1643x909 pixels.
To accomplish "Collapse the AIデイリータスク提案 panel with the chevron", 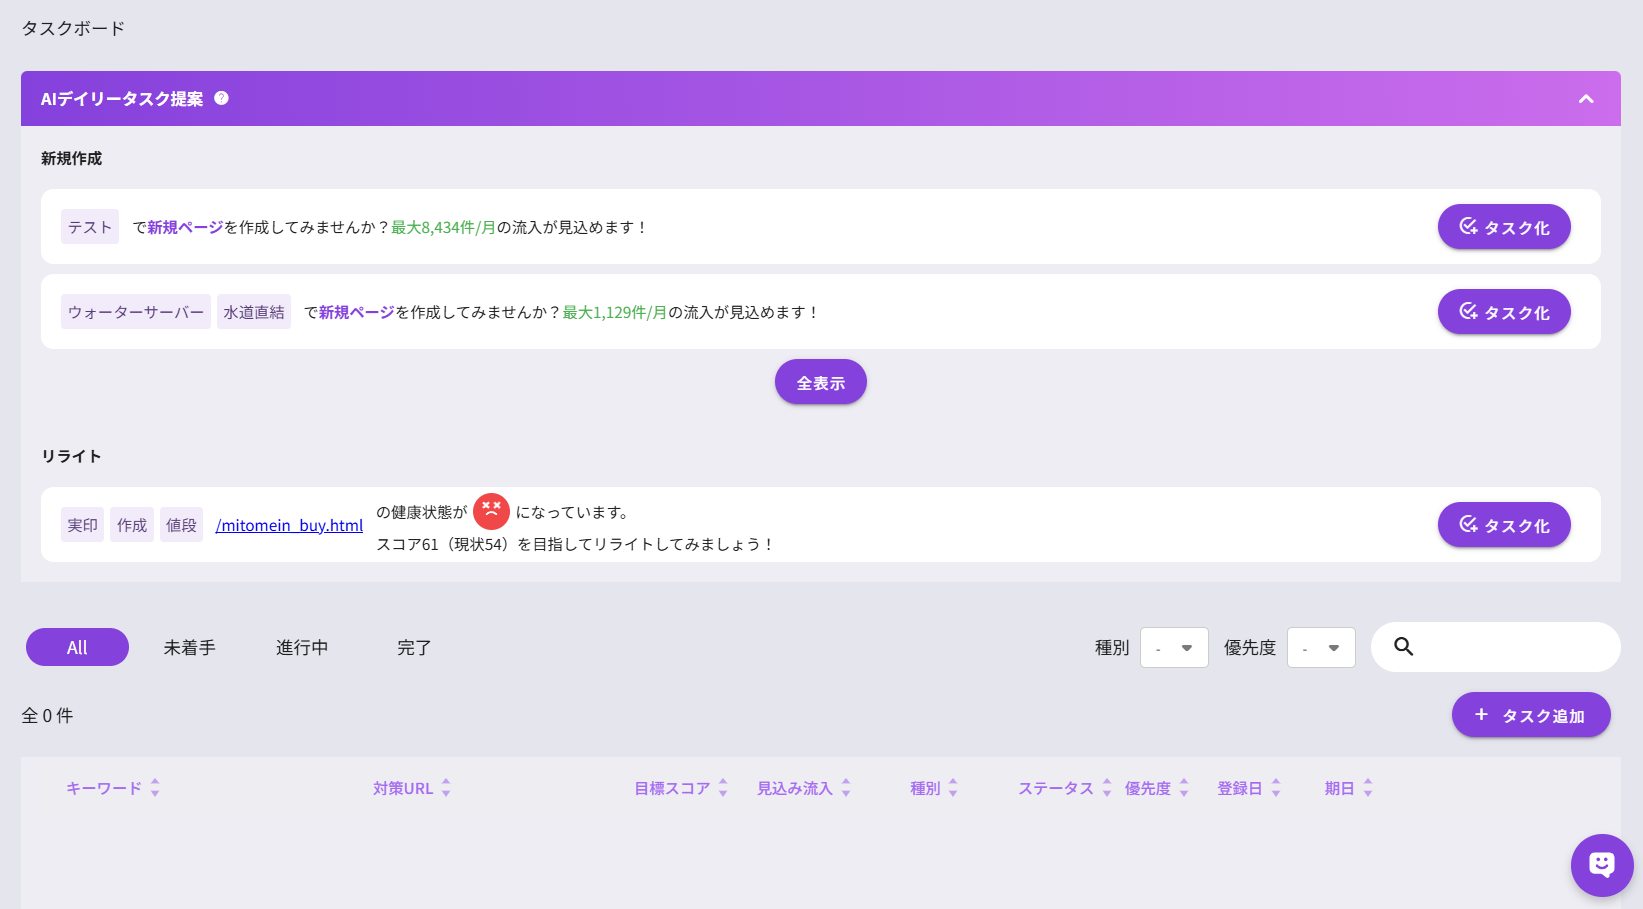I will [x=1585, y=99].
